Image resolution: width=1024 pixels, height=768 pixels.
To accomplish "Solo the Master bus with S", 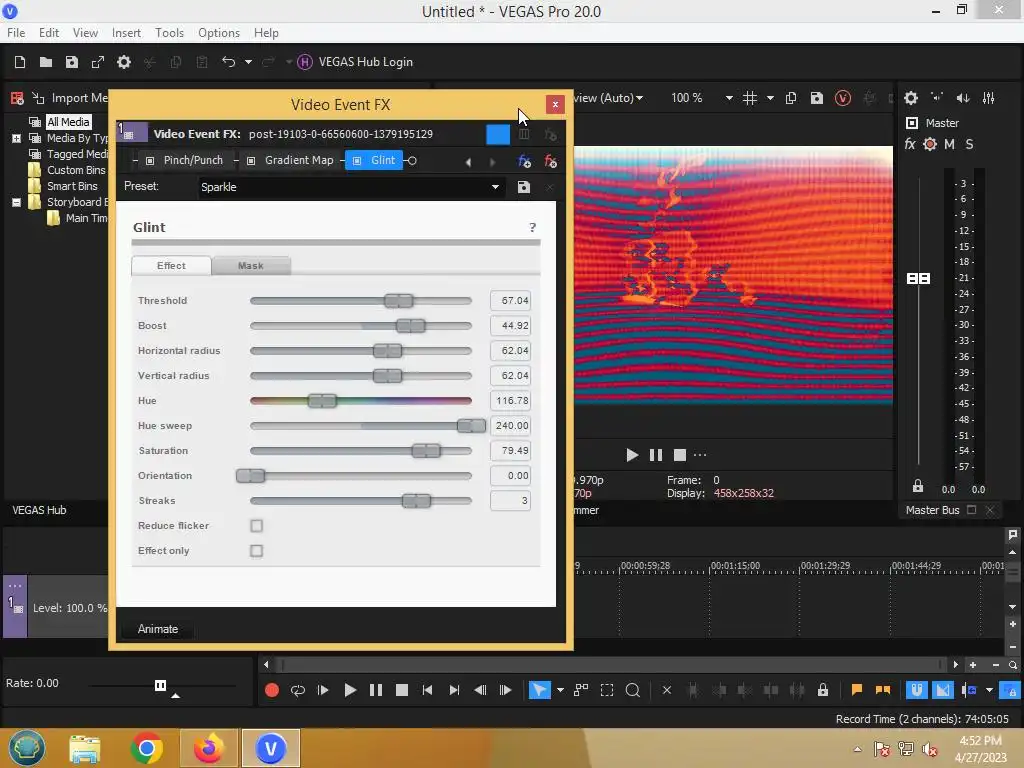I will 970,144.
